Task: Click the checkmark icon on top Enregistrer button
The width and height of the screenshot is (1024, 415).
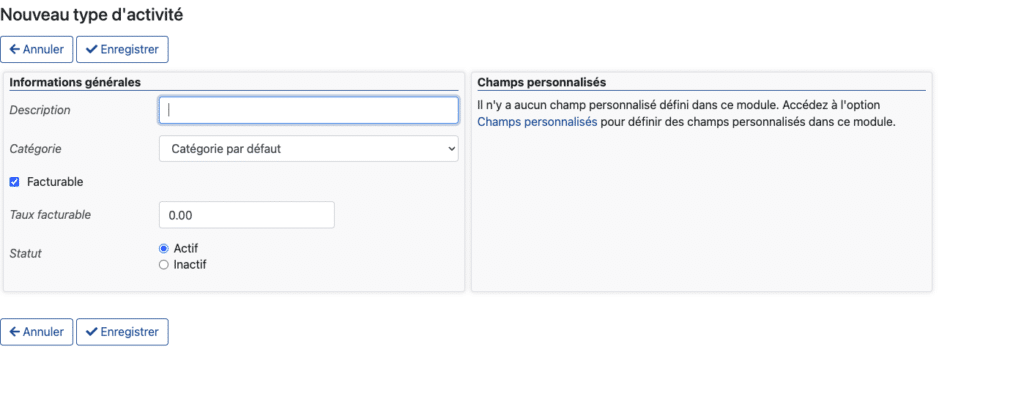Action: coord(92,49)
